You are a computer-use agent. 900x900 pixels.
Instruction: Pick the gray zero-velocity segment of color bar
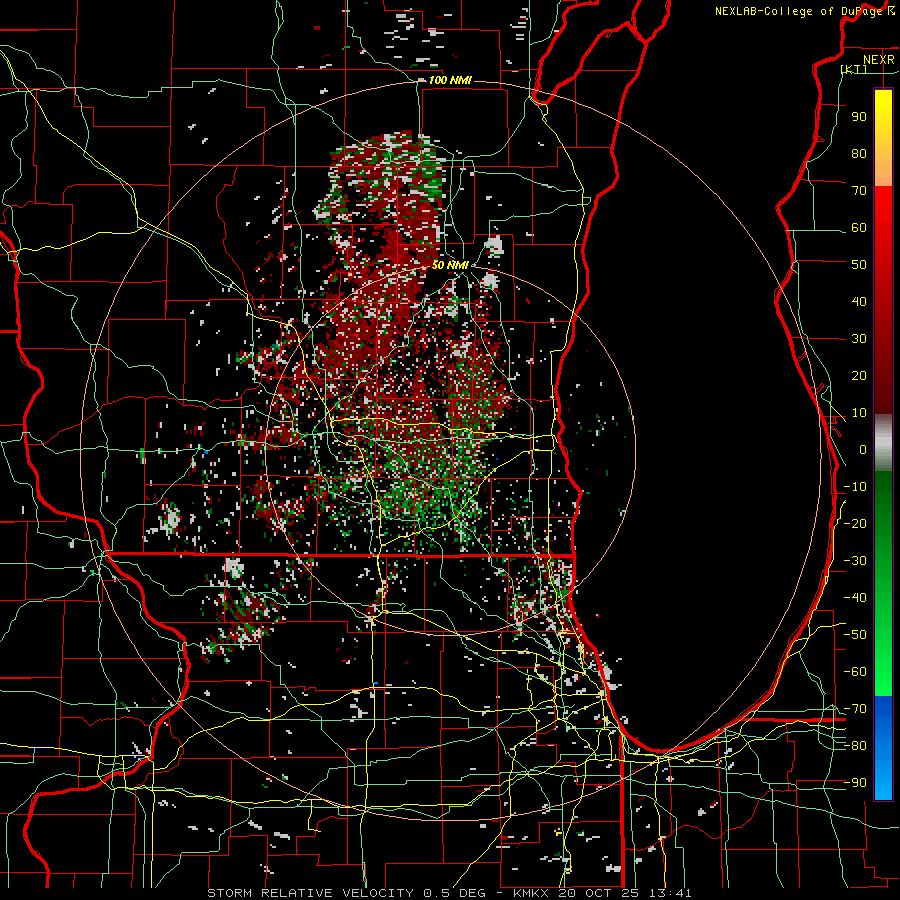click(x=883, y=443)
